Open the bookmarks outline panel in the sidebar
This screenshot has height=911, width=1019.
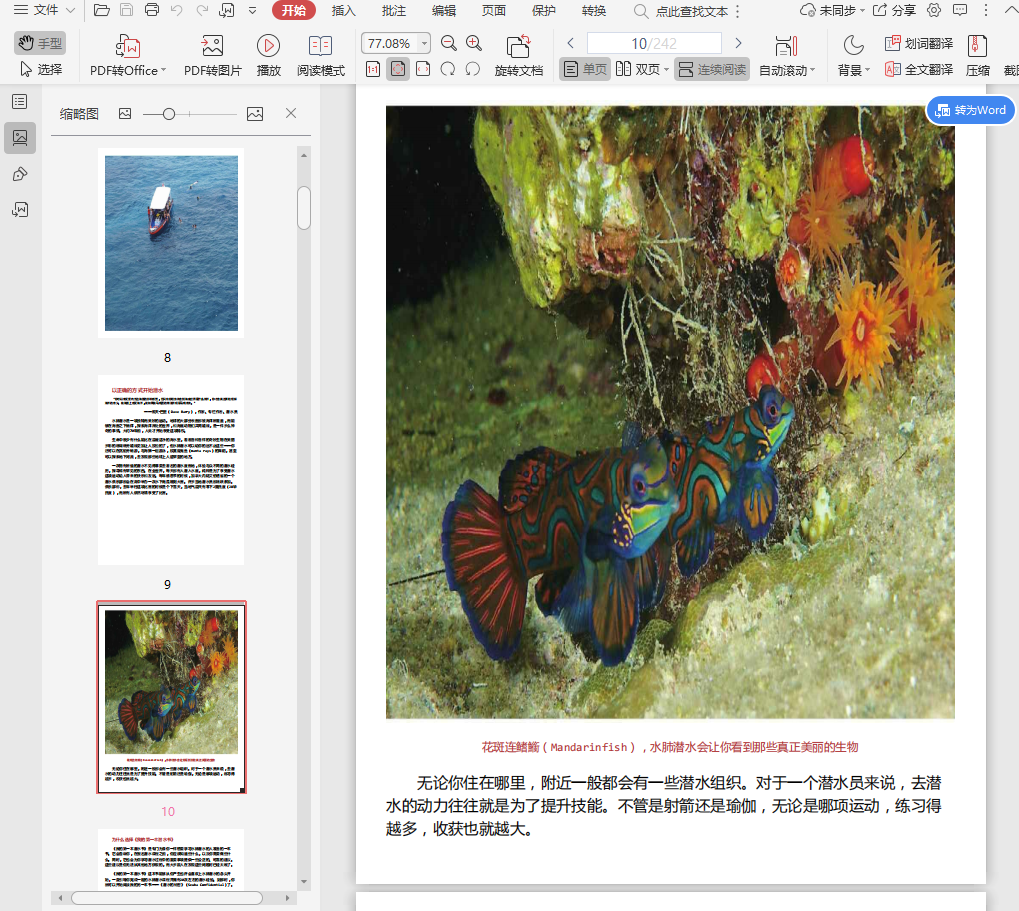point(19,102)
